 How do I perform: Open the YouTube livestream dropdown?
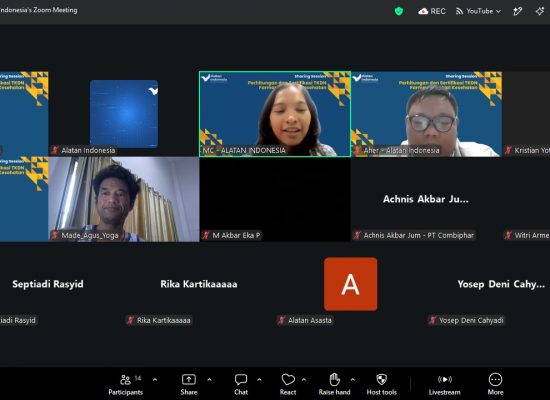tap(478, 11)
